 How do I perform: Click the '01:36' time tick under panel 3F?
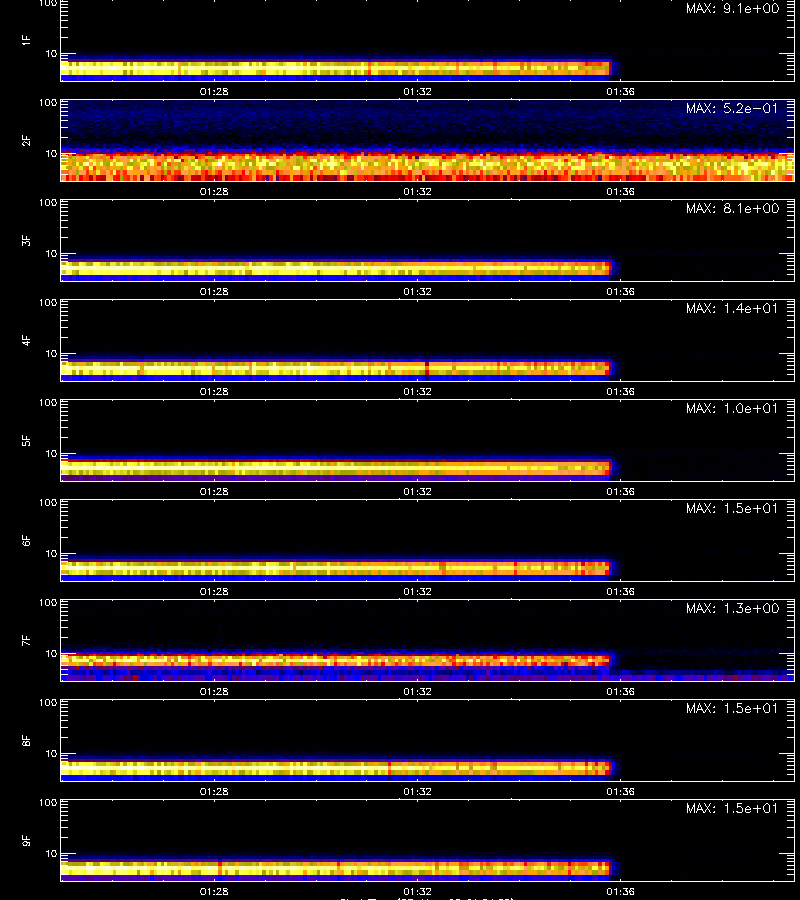(620, 292)
